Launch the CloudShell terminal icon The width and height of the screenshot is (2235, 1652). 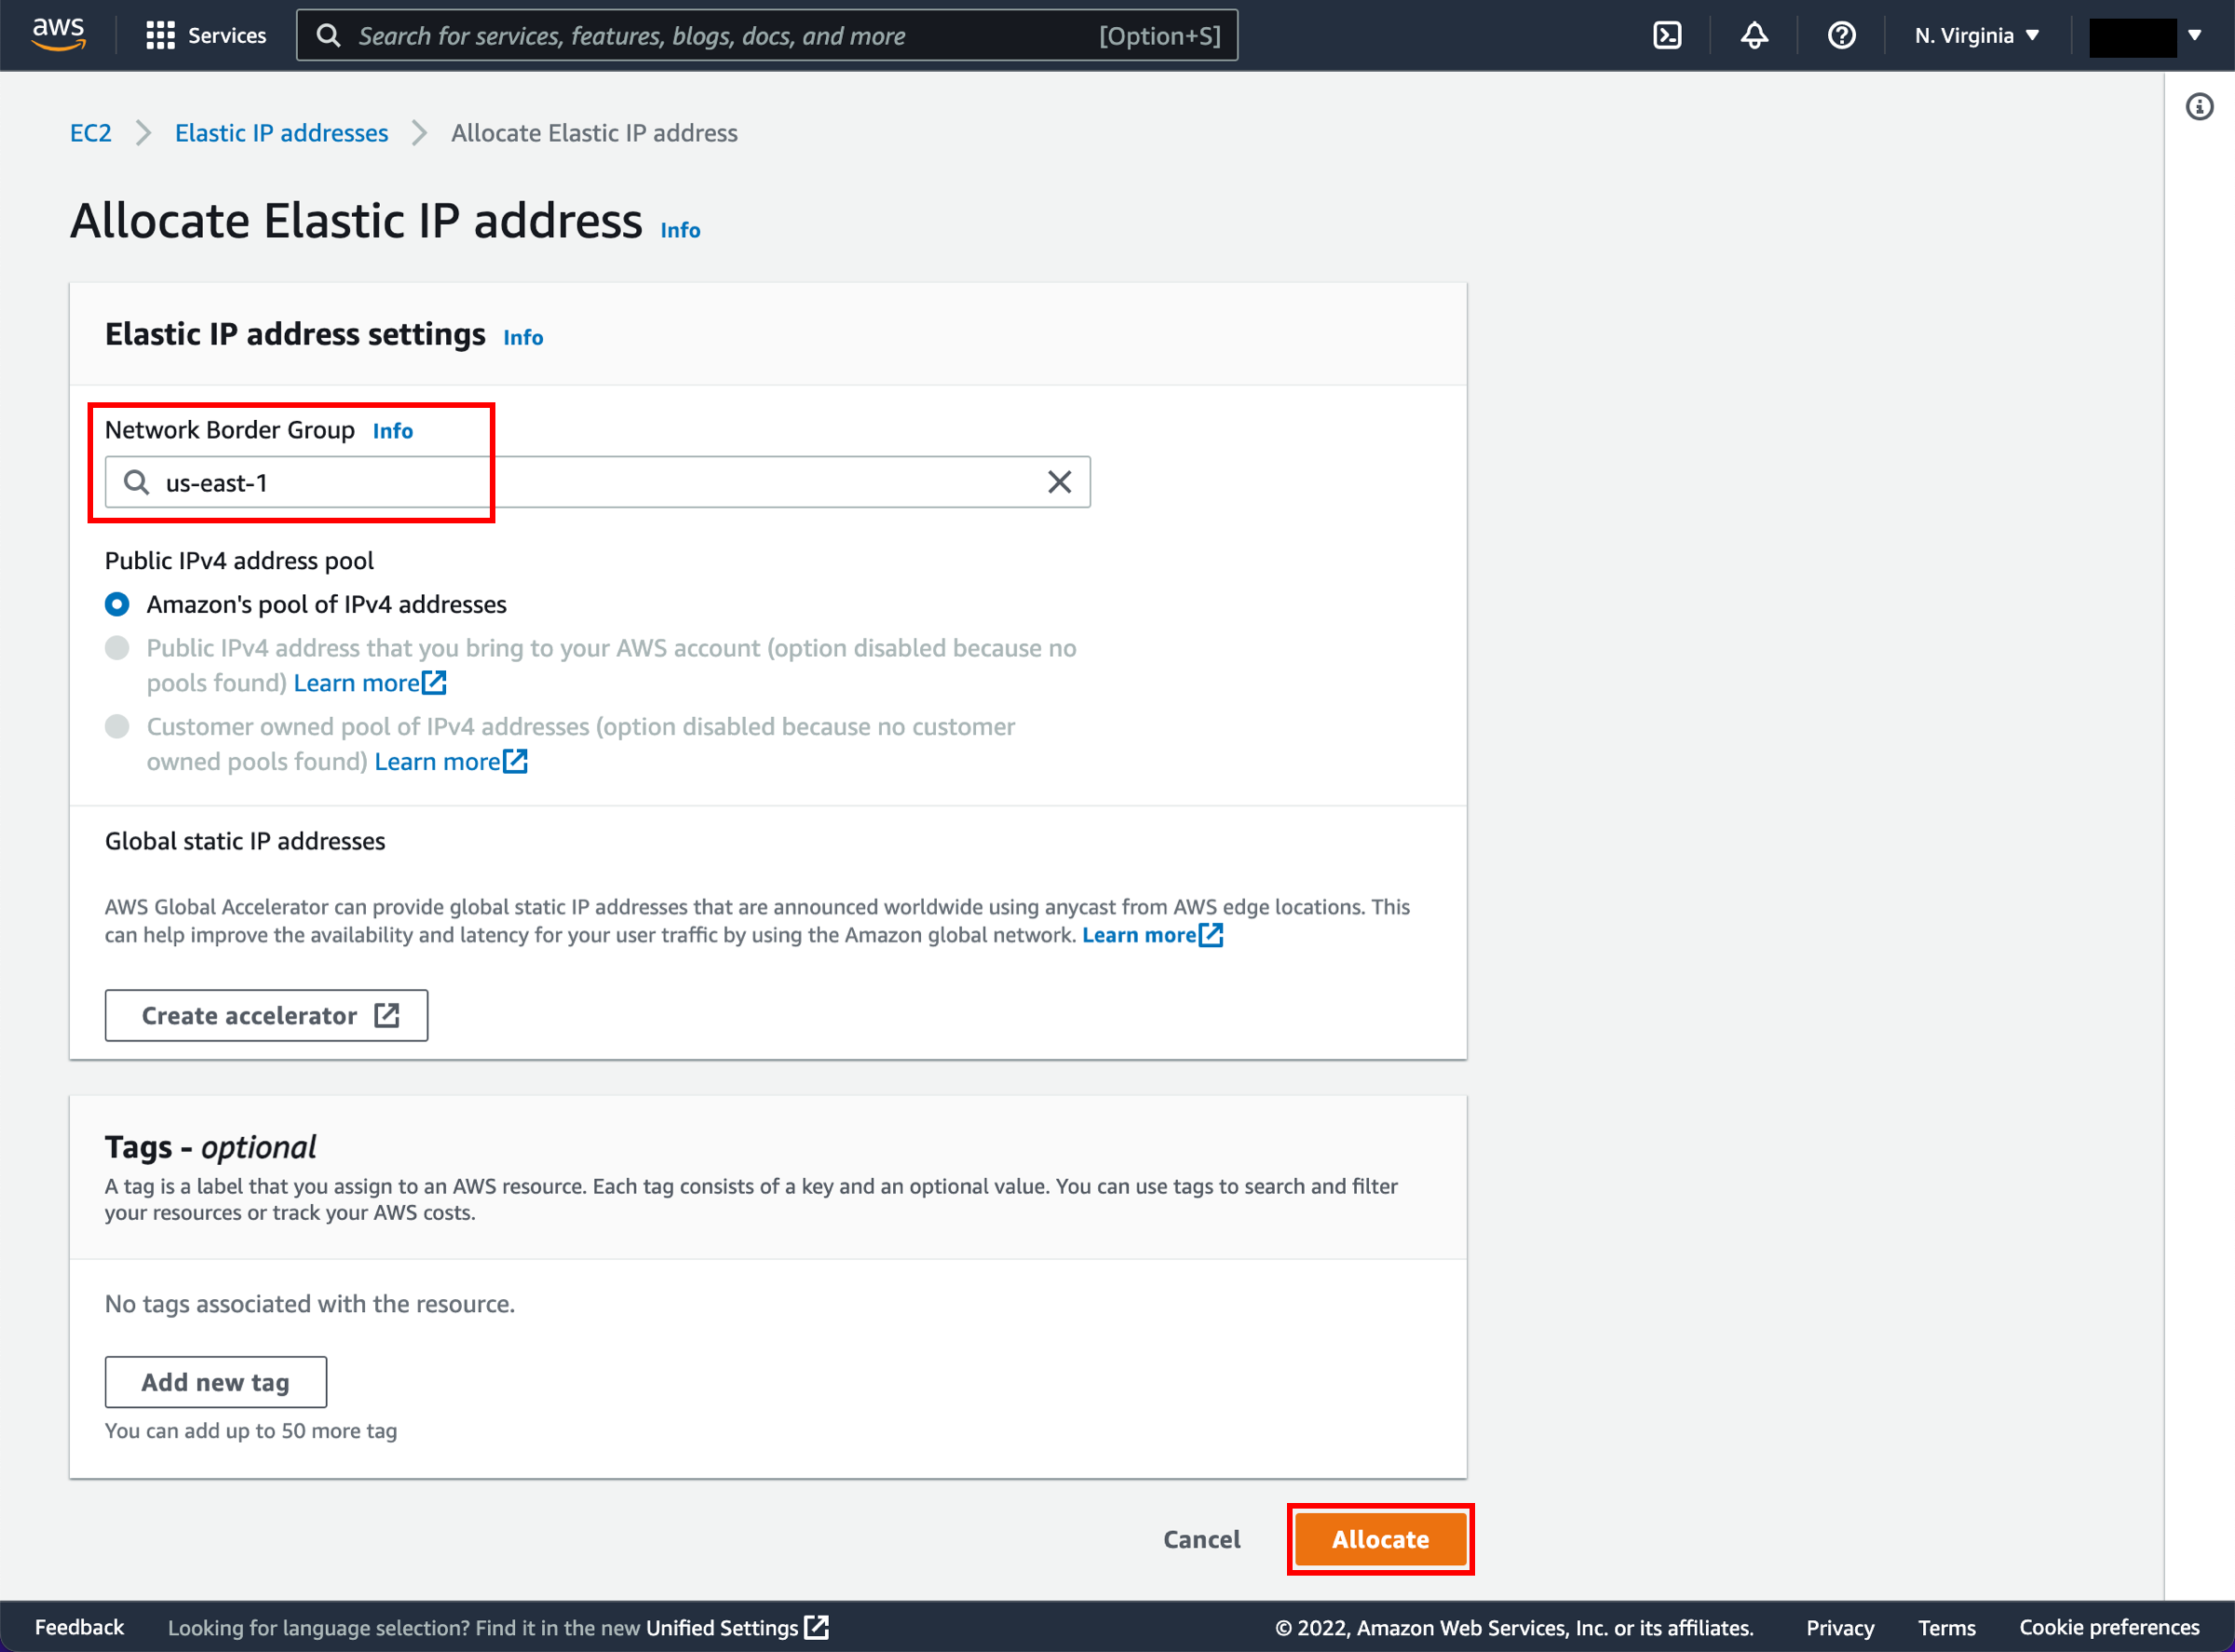1667,36
